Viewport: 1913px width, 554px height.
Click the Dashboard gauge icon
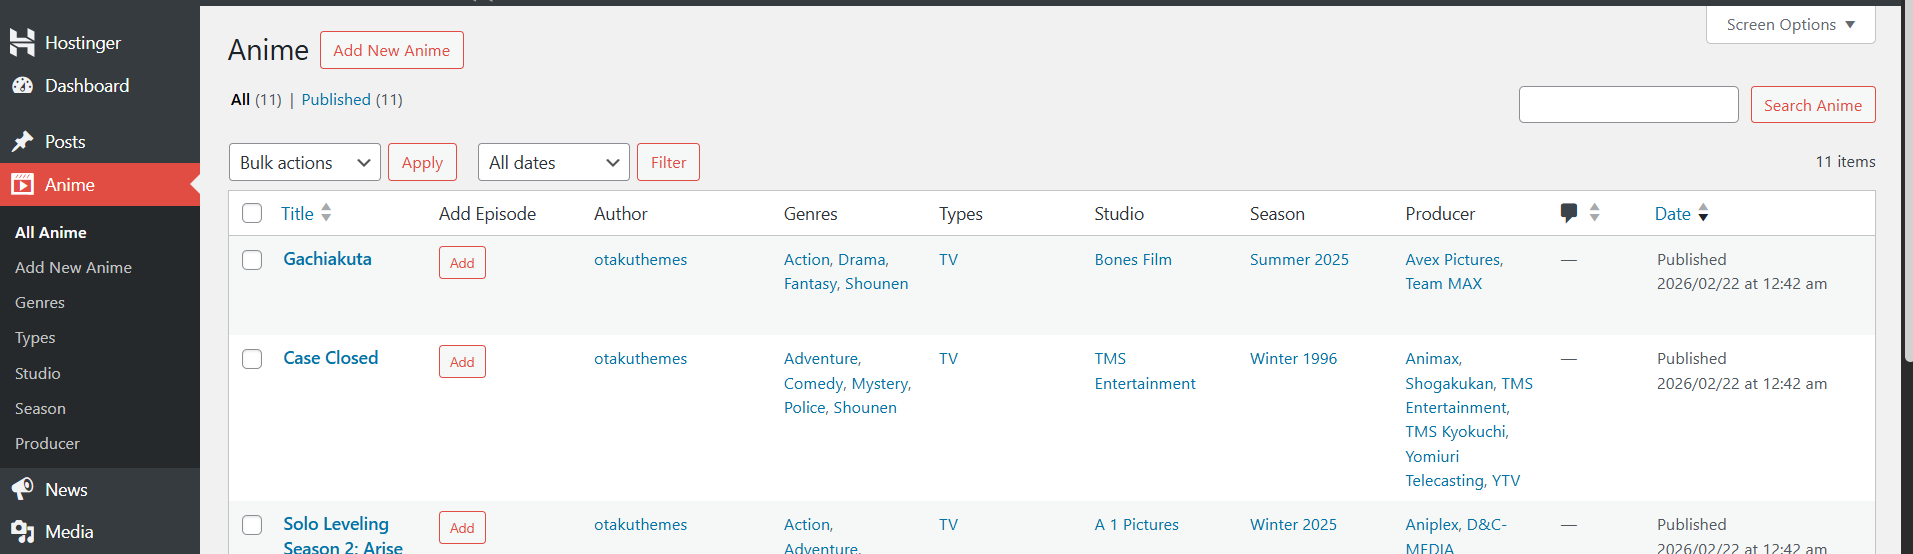point(22,86)
